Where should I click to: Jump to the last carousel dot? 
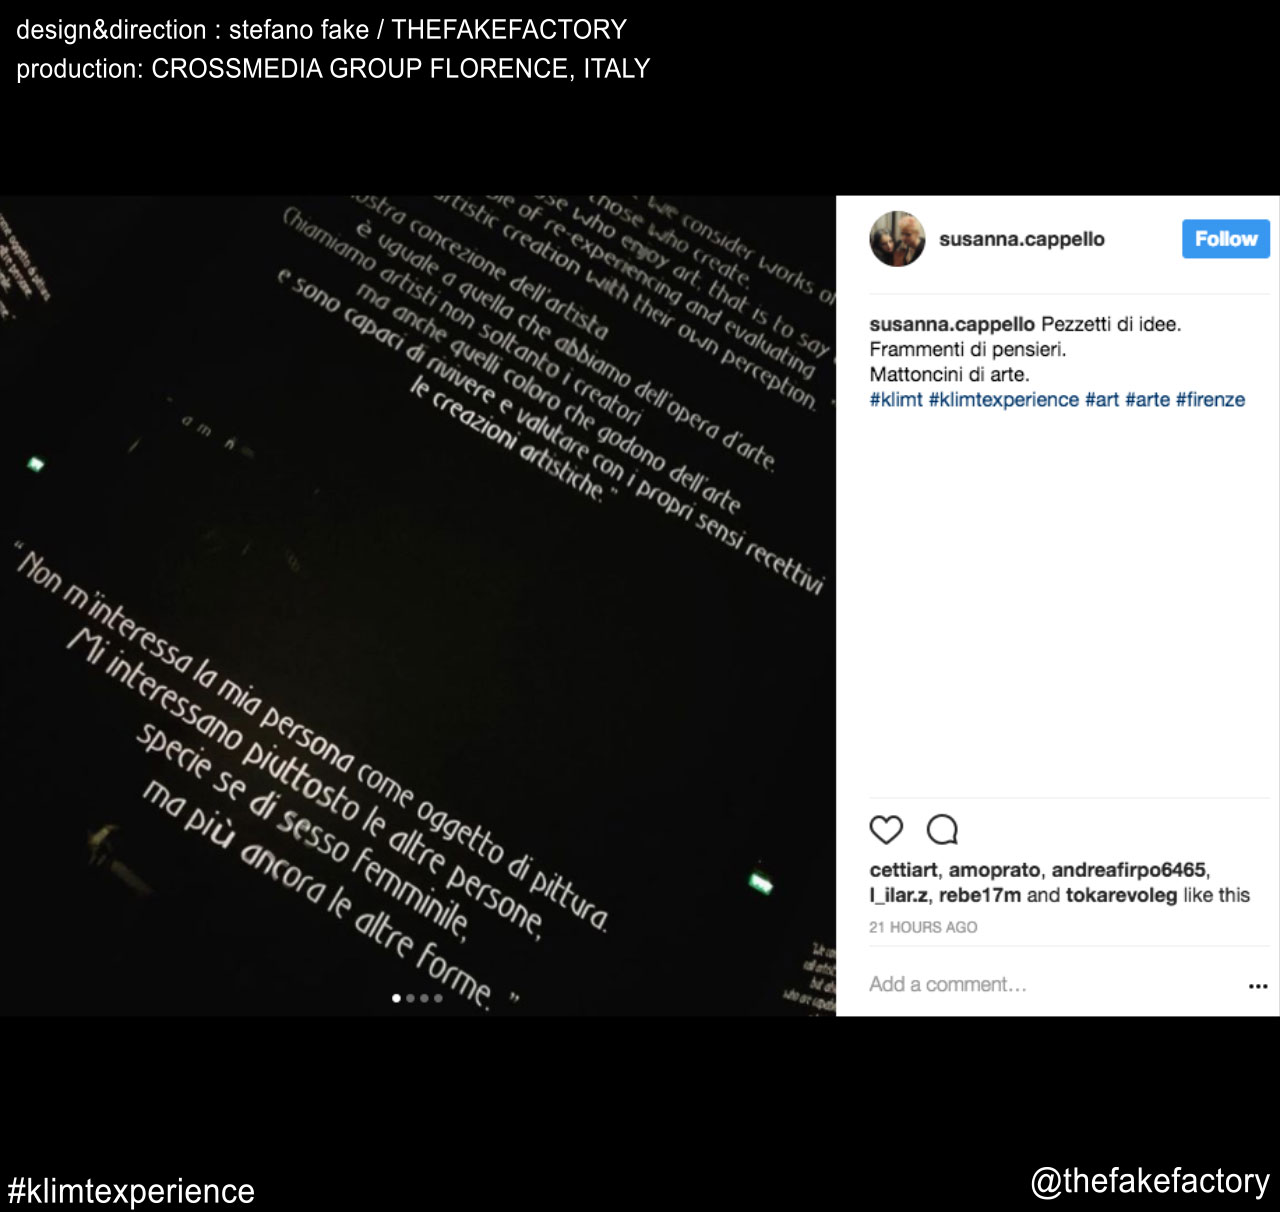438,998
